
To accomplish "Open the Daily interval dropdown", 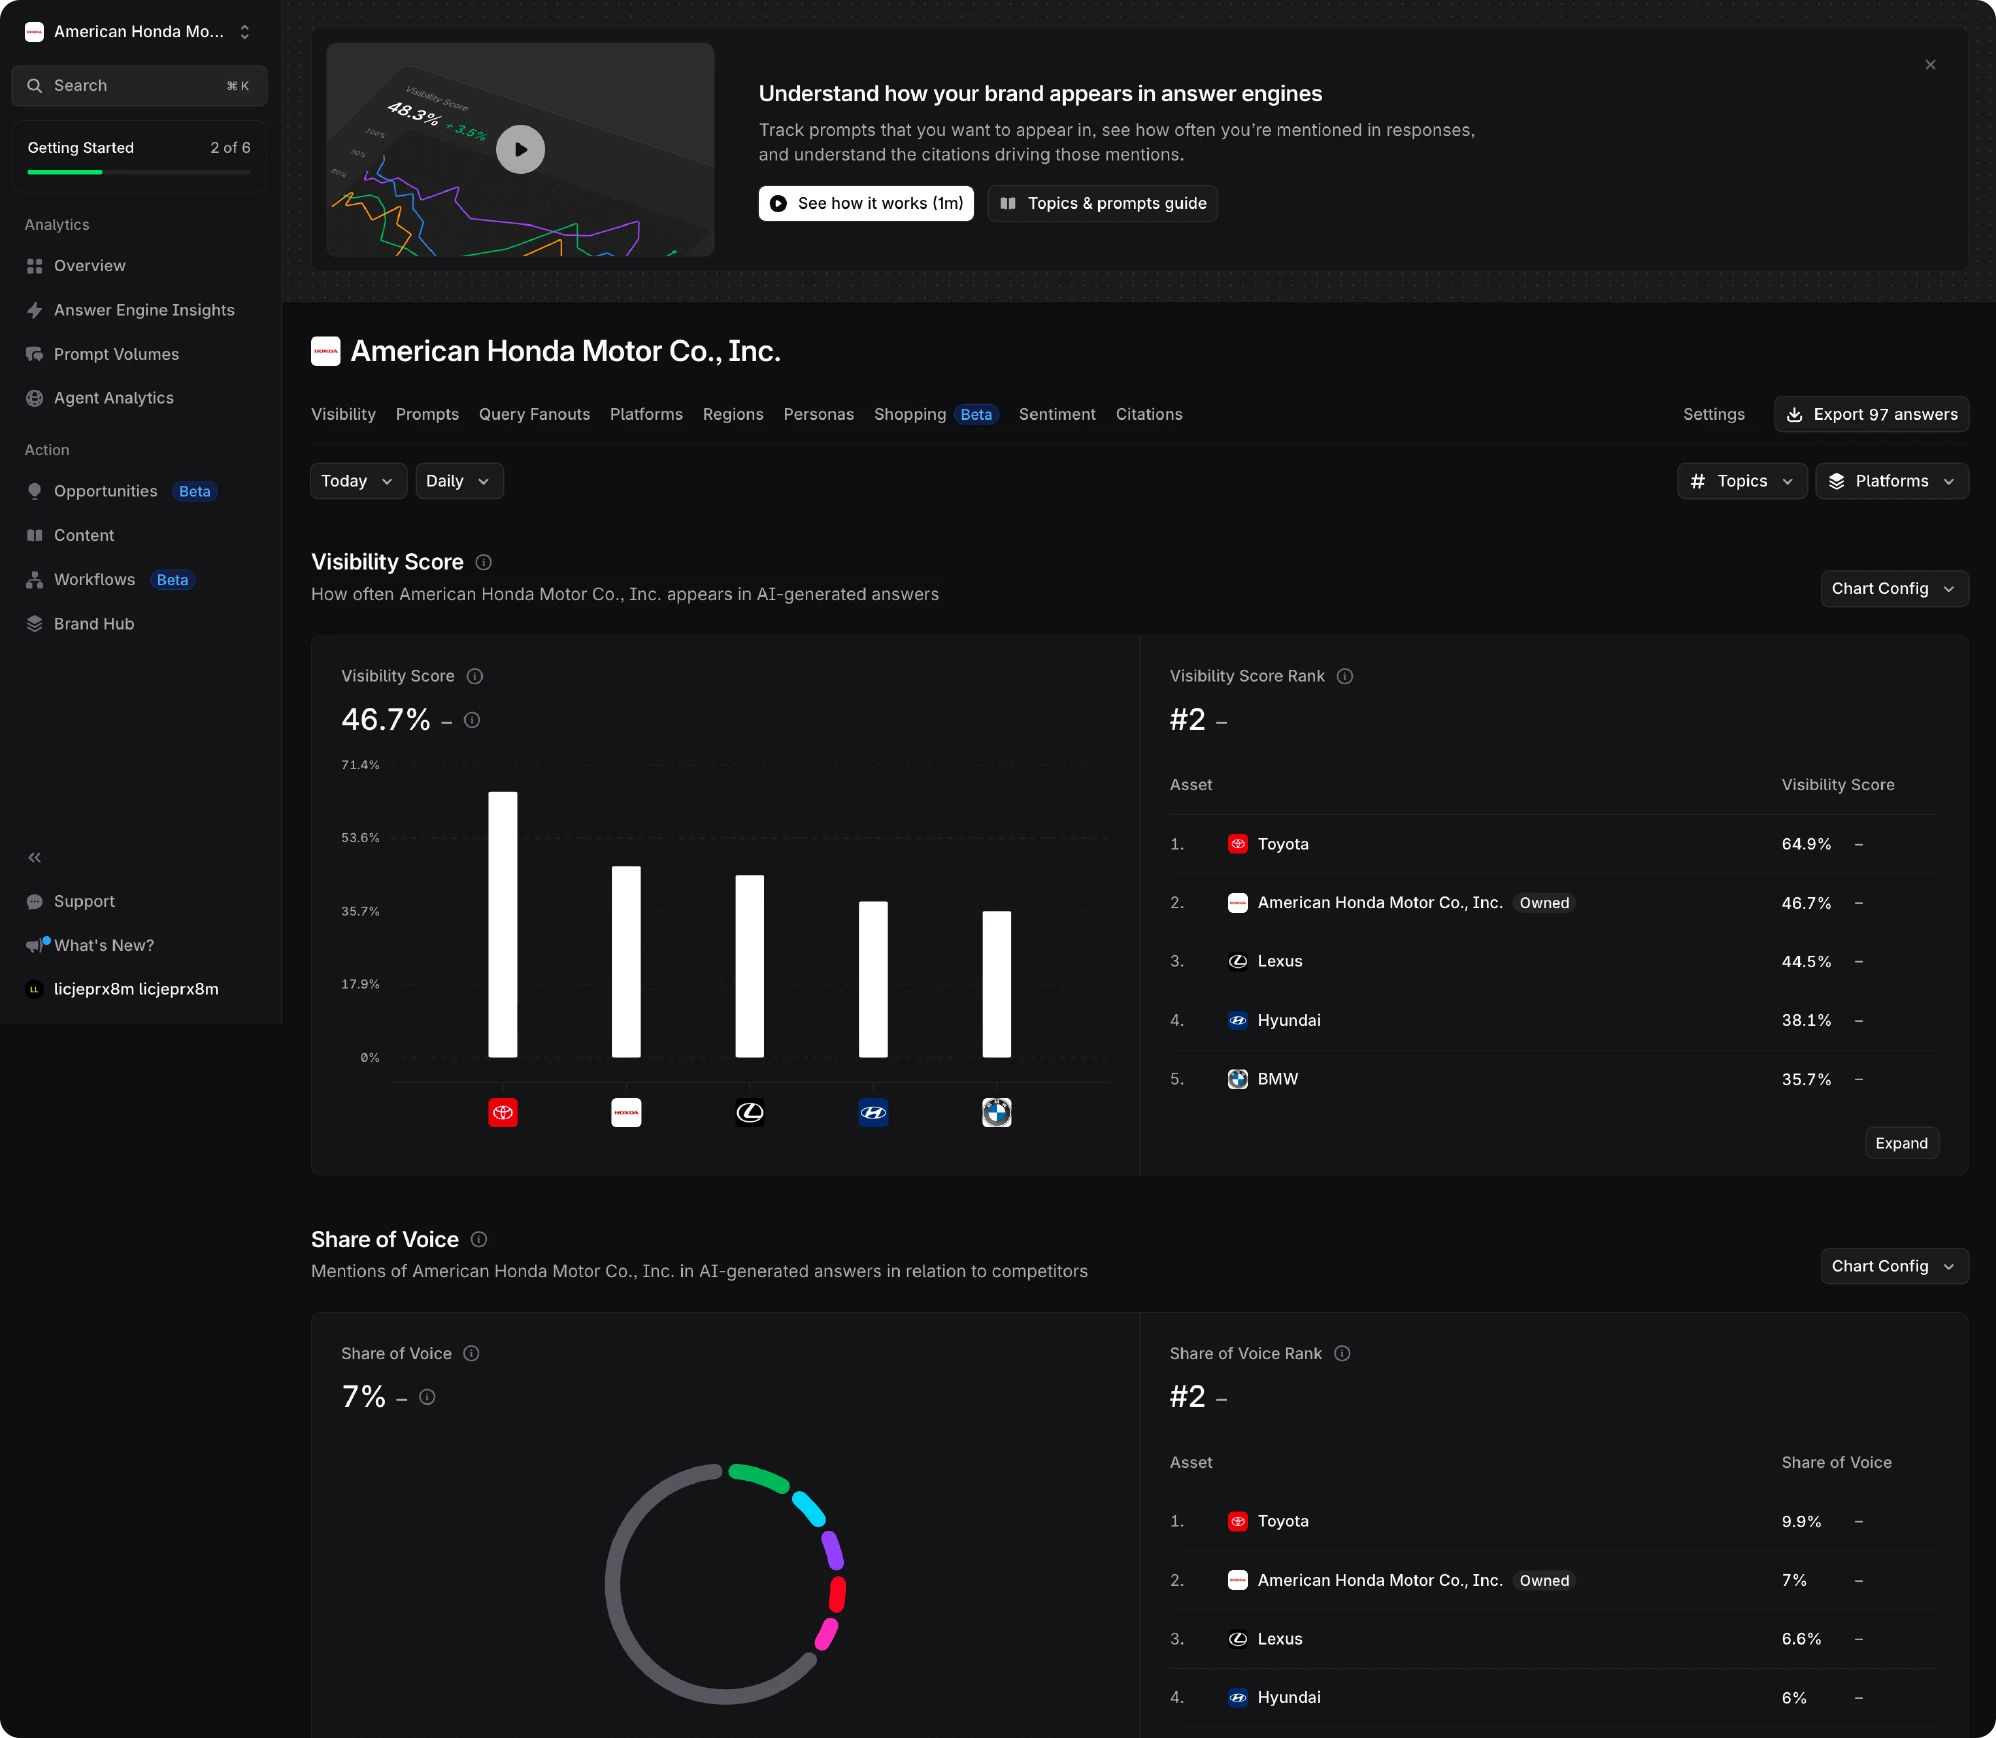I will (x=459, y=481).
